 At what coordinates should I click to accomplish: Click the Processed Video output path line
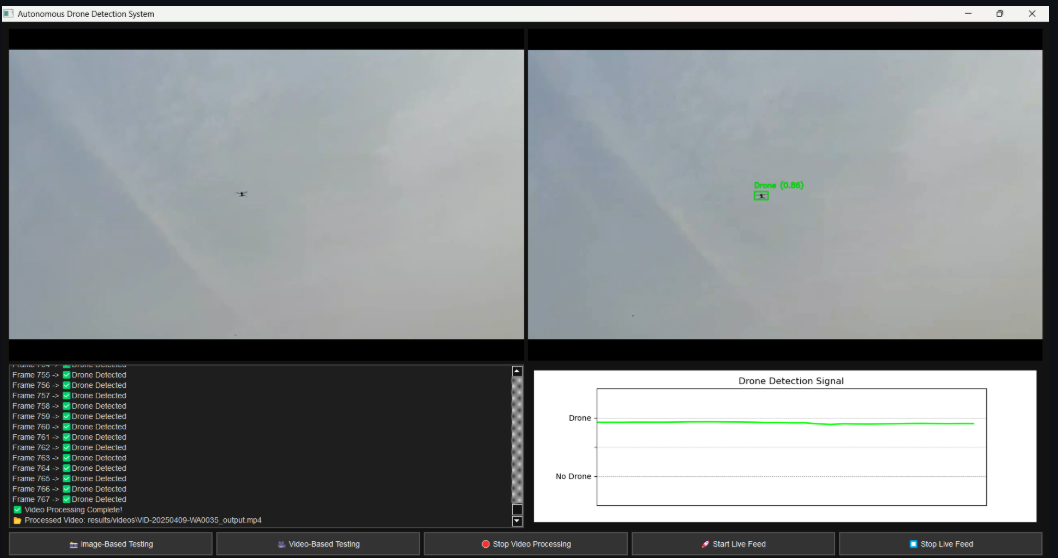click(x=142, y=520)
